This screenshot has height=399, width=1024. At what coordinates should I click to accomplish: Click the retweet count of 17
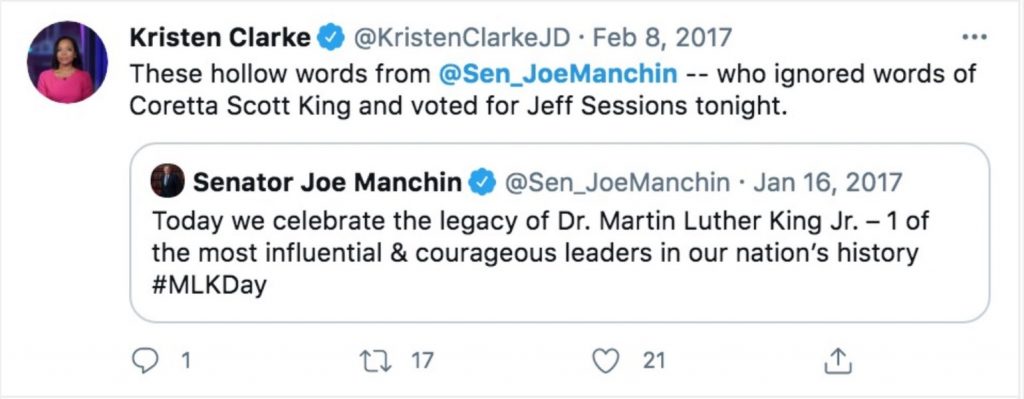(423, 360)
